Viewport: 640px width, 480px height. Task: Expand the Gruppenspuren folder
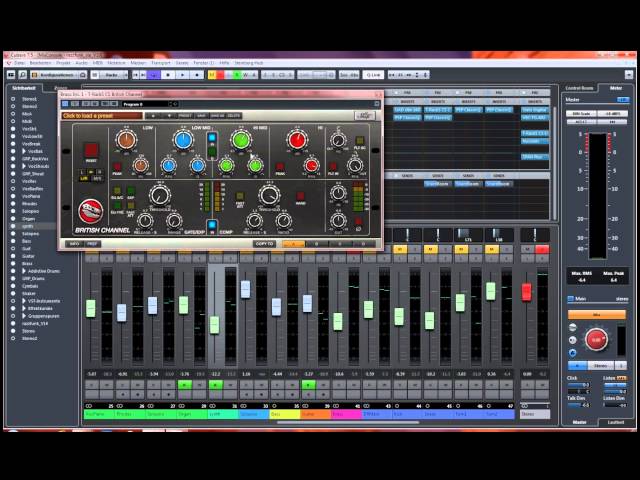pos(24,316)
